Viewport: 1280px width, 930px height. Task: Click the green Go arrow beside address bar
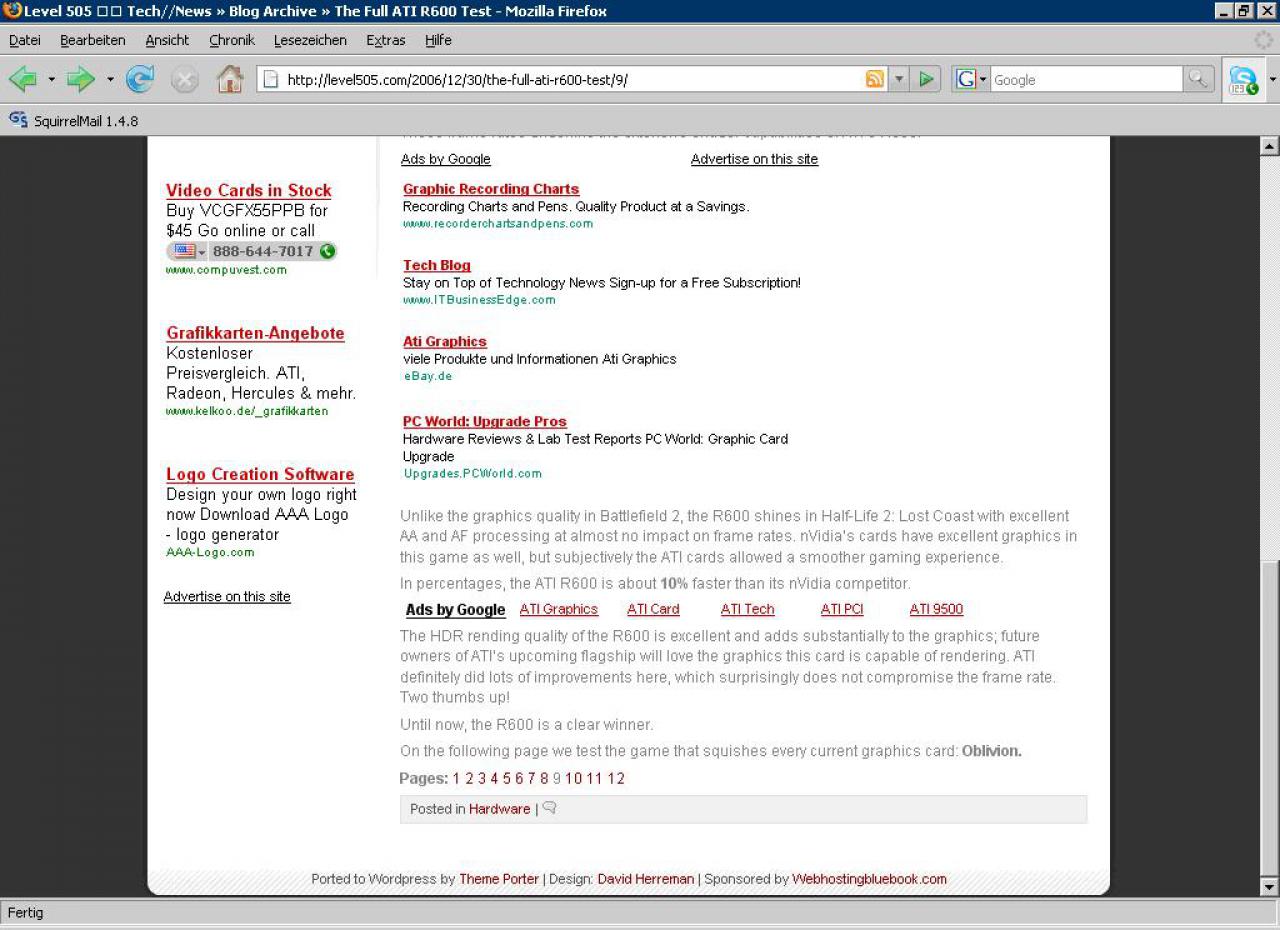(927, 80)
